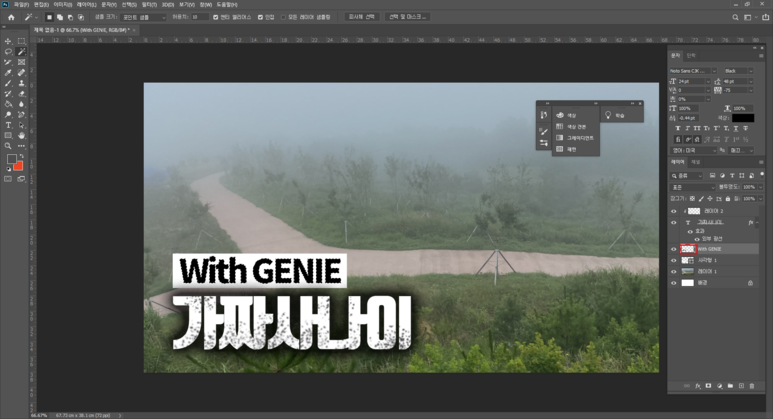Select the Hand tool
This screenshot has width=773, height=419.
22,136
